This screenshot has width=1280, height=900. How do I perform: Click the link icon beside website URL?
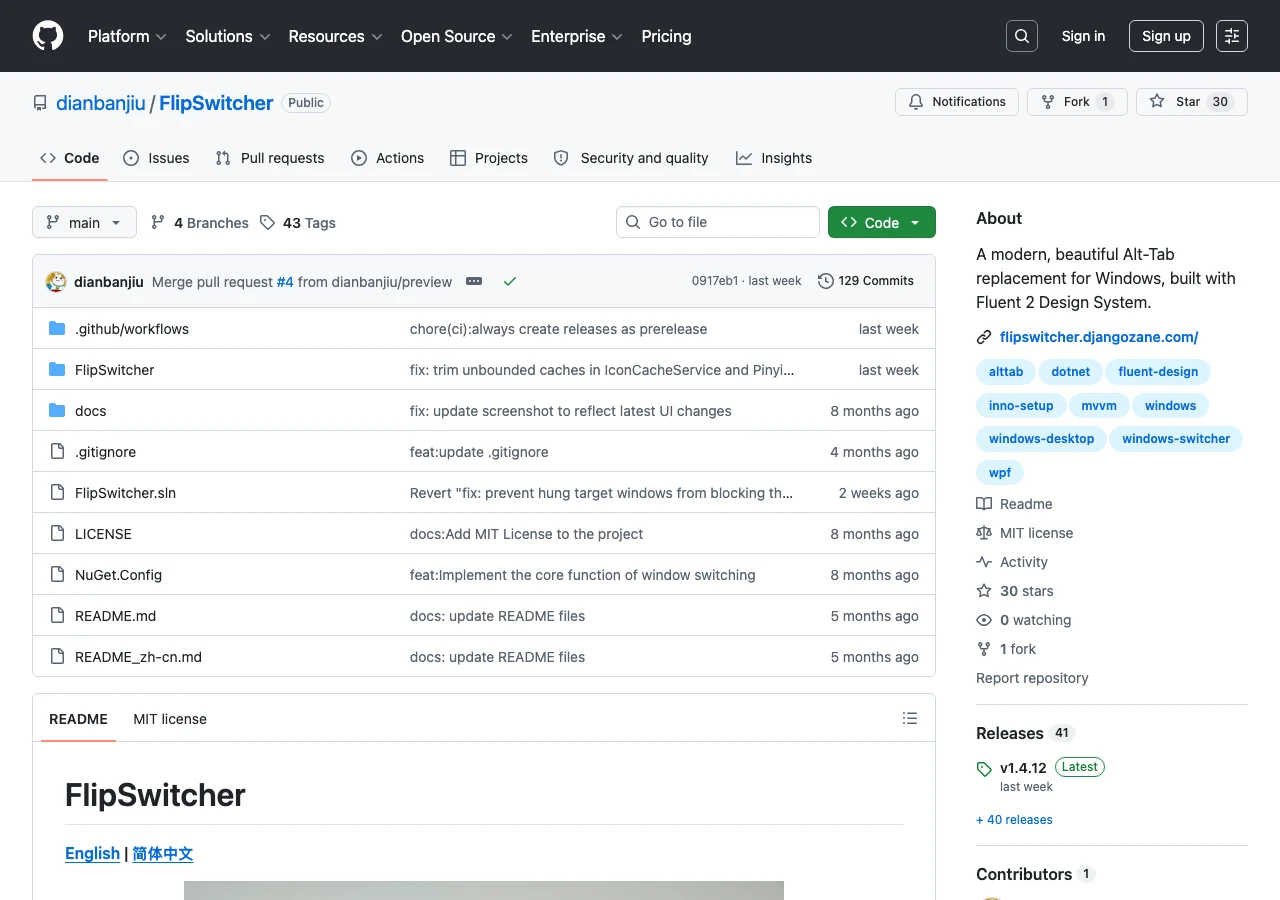(984, 338)
